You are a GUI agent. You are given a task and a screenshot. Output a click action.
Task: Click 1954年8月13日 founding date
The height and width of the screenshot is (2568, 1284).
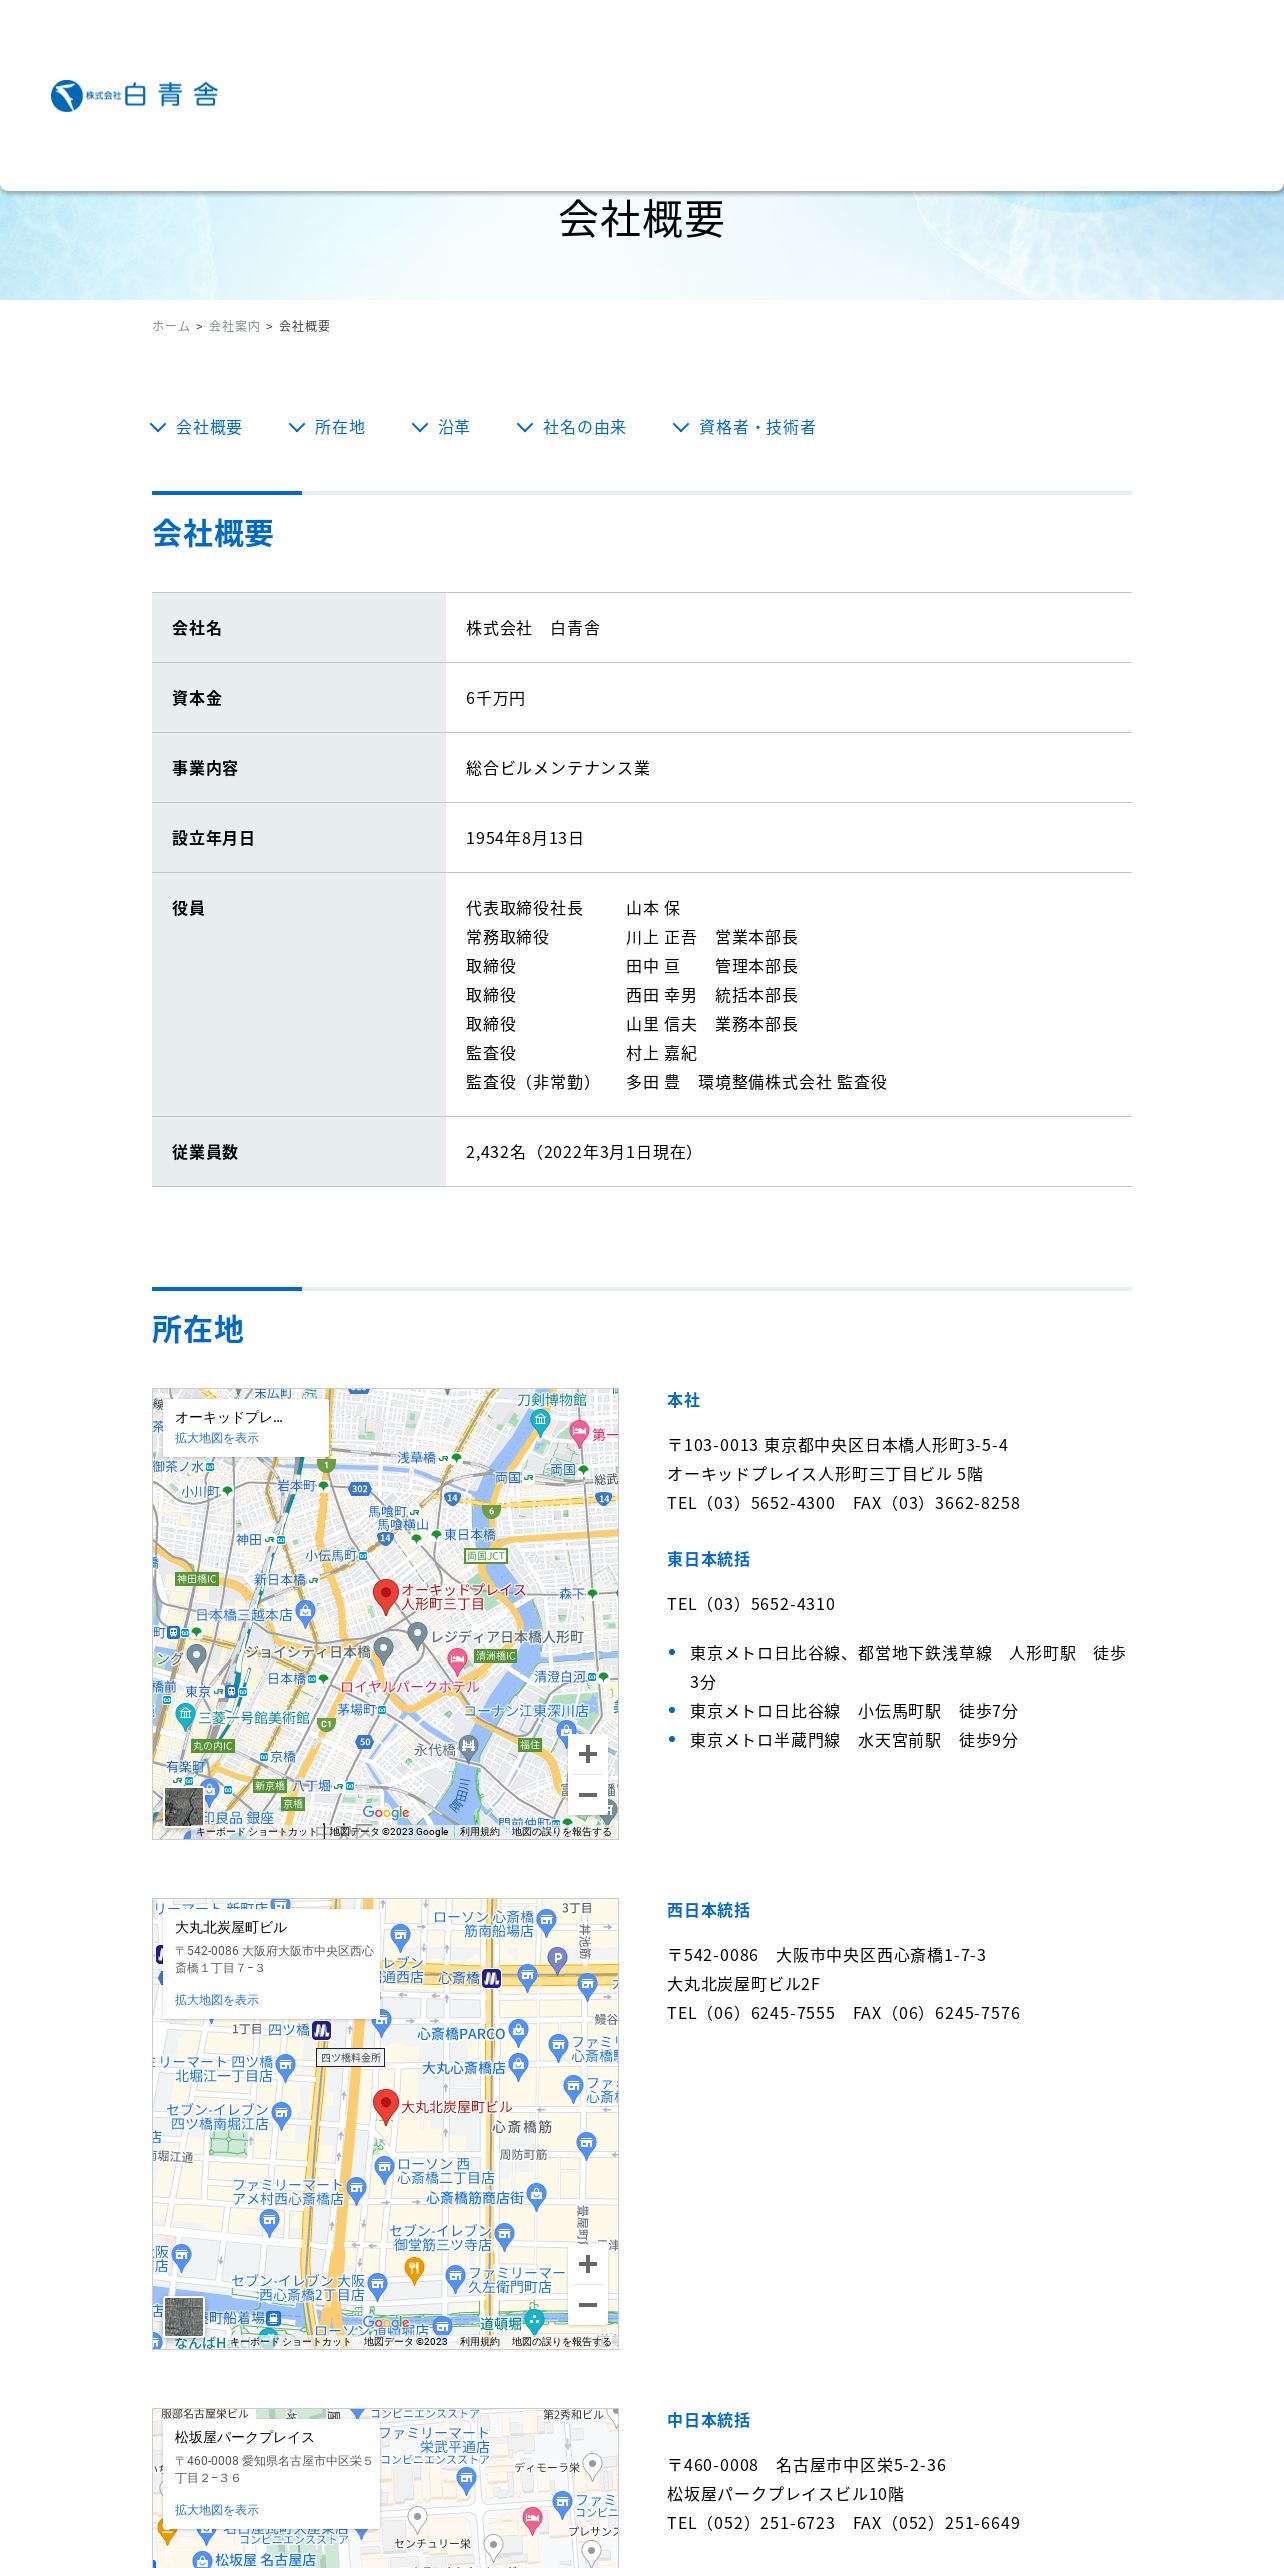tap(525, 838)
